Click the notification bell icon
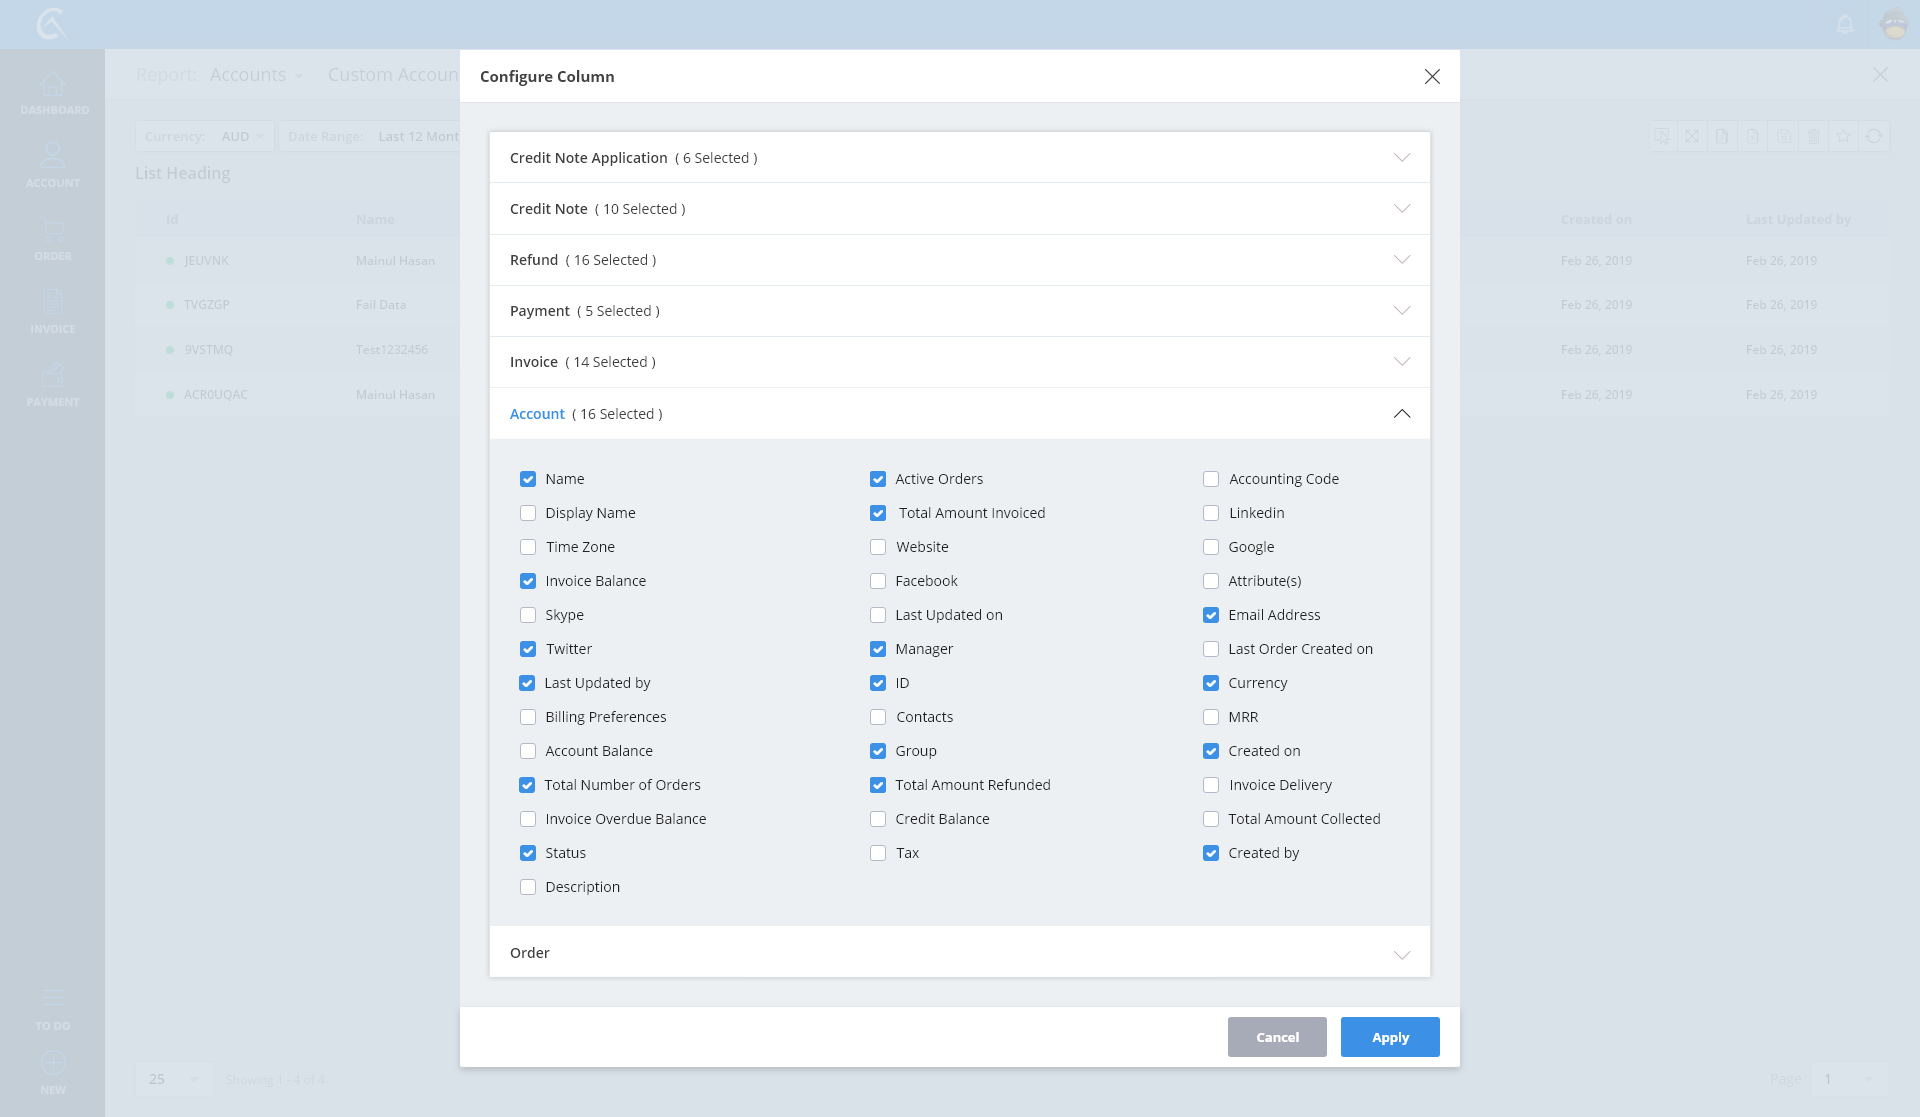 [x=1845, y=24]
